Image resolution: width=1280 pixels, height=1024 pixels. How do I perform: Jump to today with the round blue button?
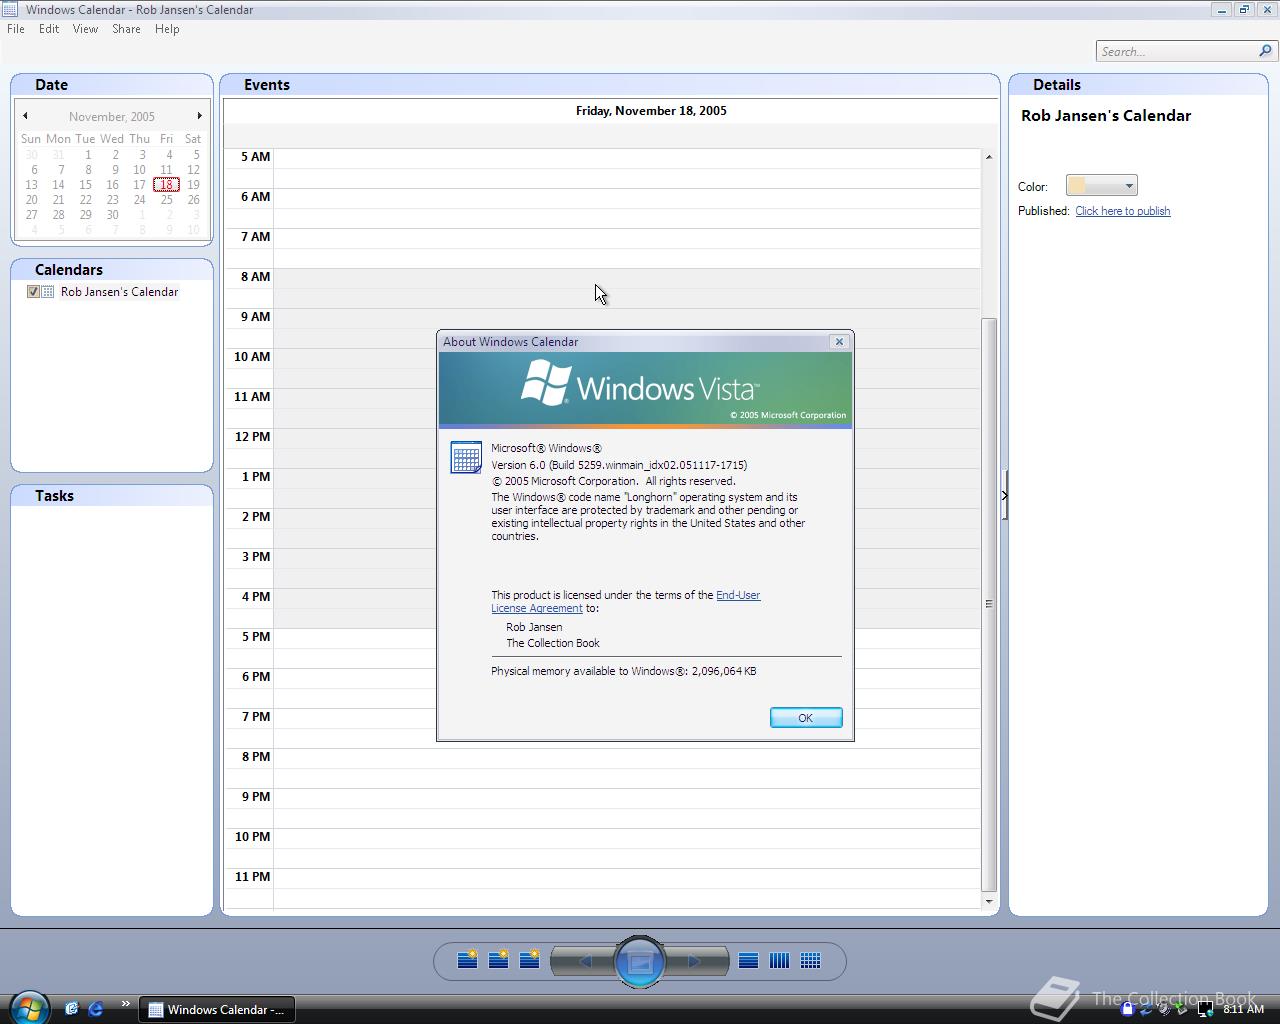coord(639,962)
